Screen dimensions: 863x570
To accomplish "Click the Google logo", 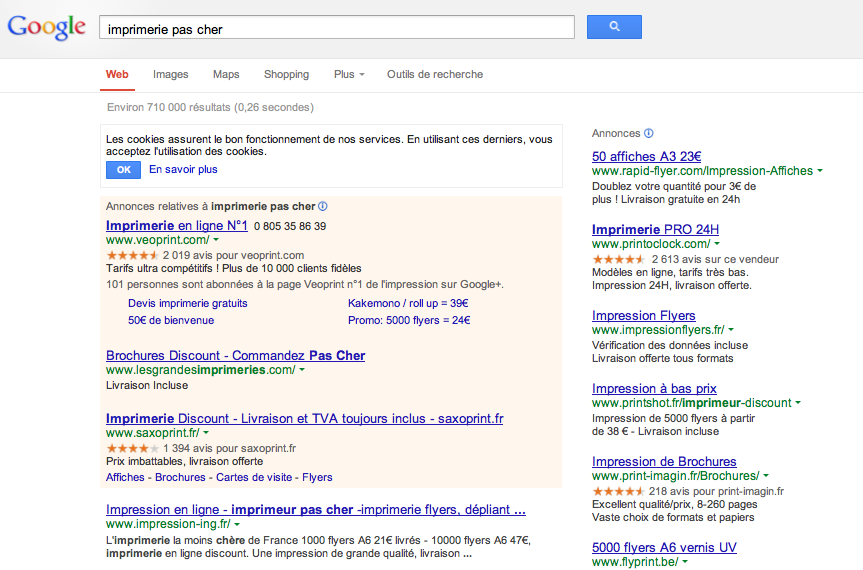I will pos(47,28).
